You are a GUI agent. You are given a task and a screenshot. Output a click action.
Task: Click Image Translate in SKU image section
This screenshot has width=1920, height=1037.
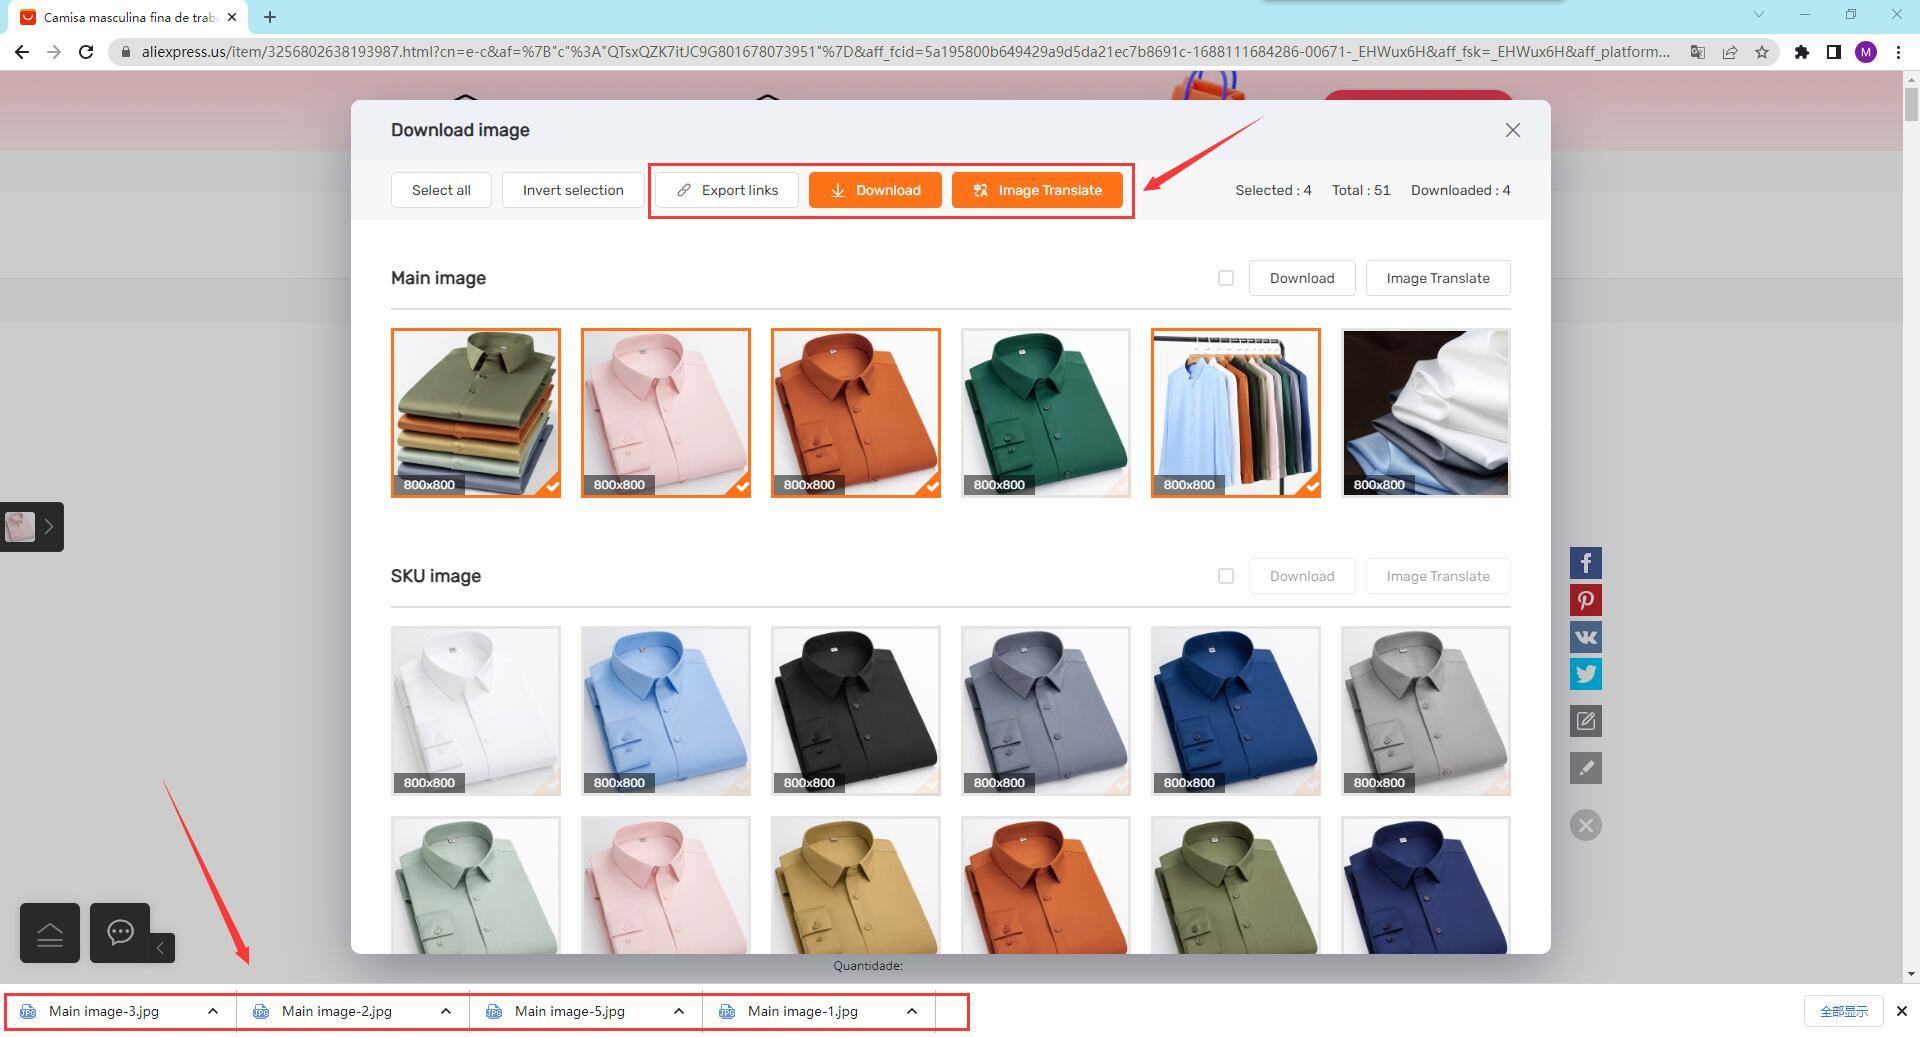tap(1438, 576)
